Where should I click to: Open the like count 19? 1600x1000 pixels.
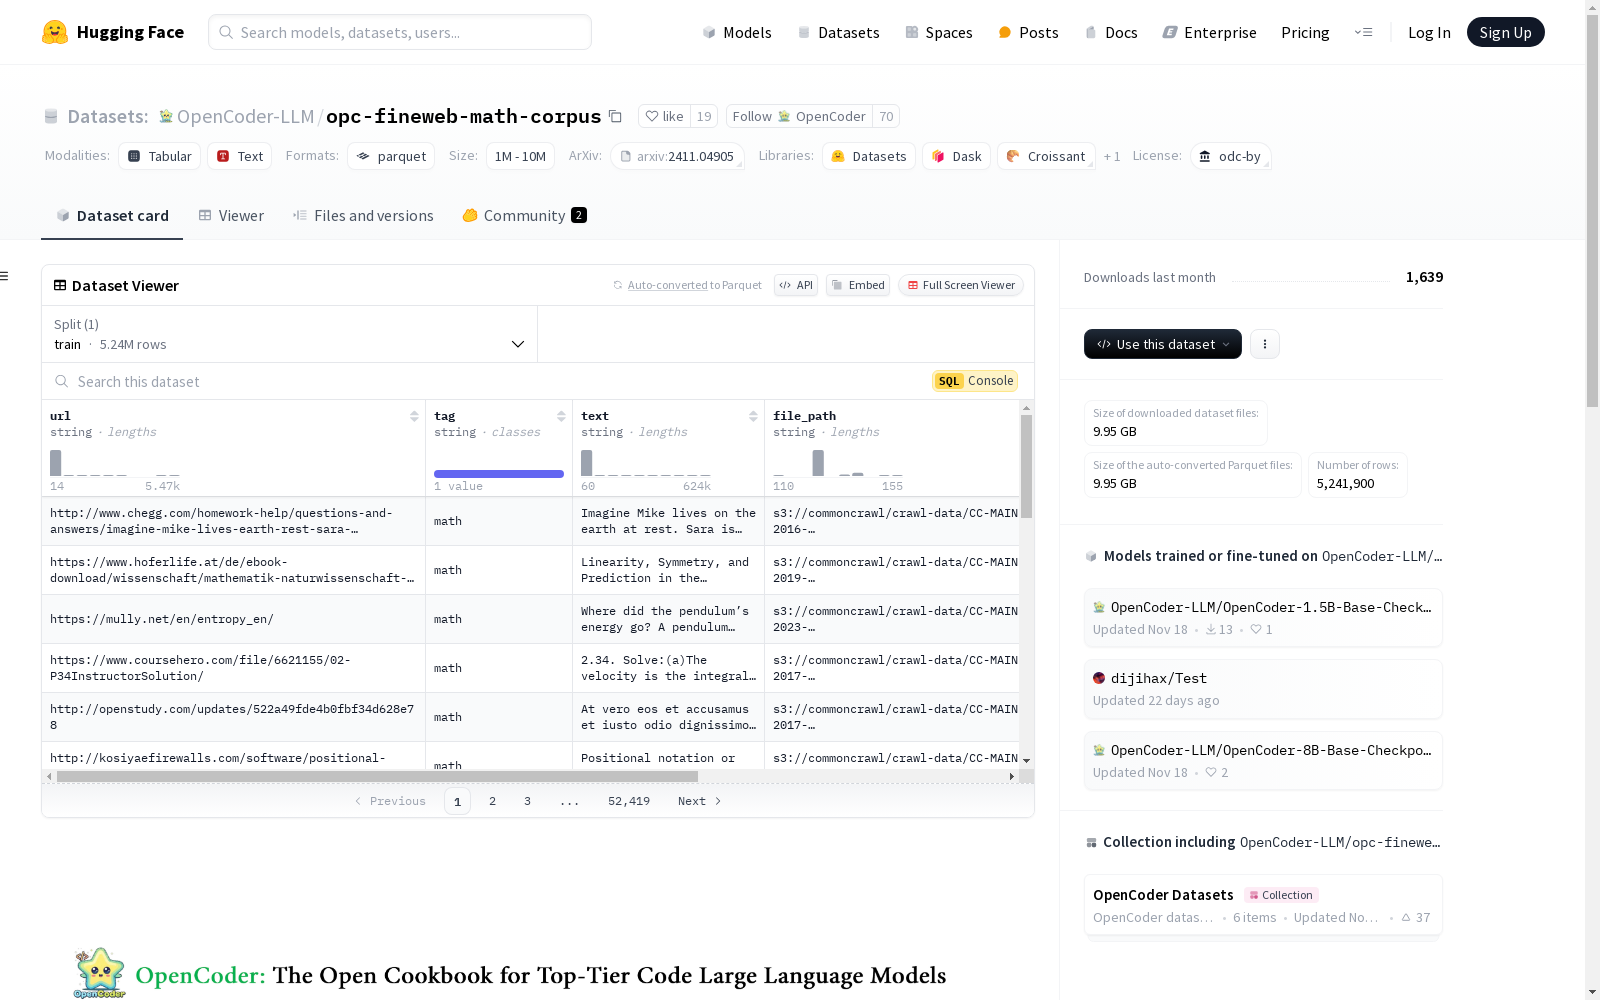point(704,117)
